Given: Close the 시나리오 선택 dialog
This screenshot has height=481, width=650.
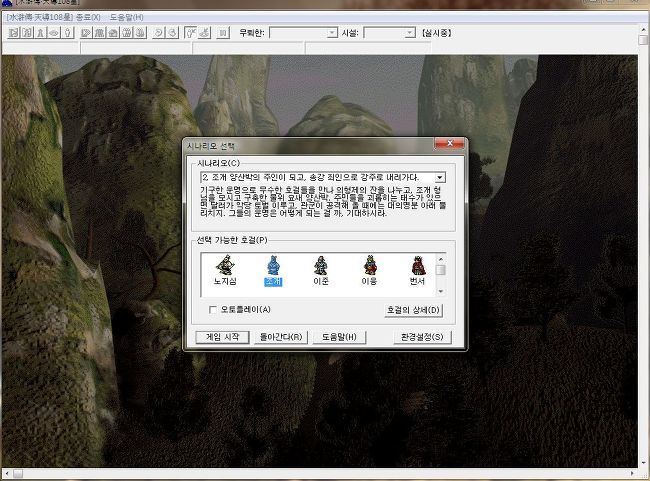Looking at the screenshot, I should [x=450, y=143].
